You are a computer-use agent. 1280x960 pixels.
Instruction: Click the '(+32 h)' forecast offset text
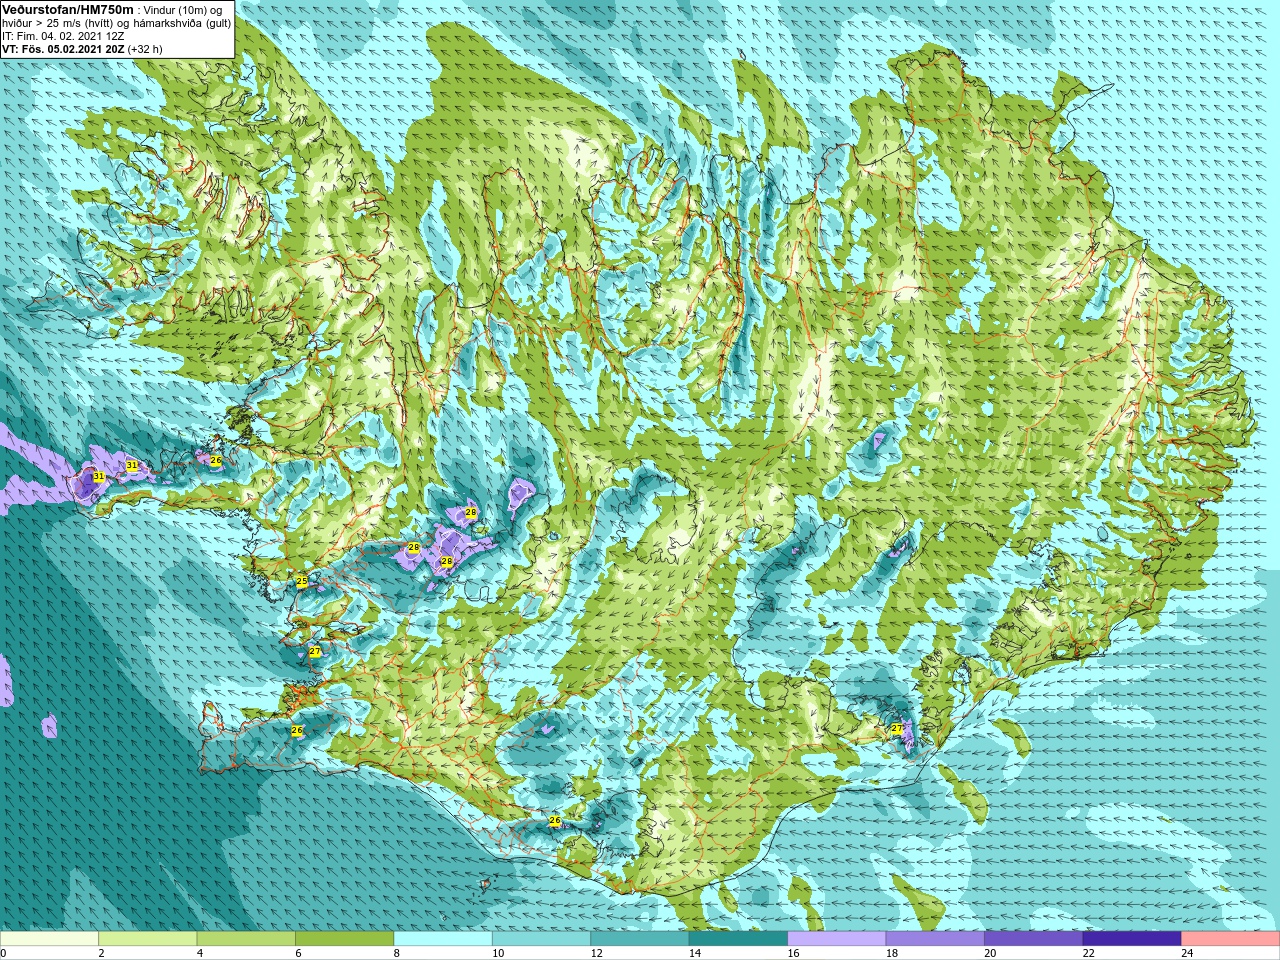145,48
